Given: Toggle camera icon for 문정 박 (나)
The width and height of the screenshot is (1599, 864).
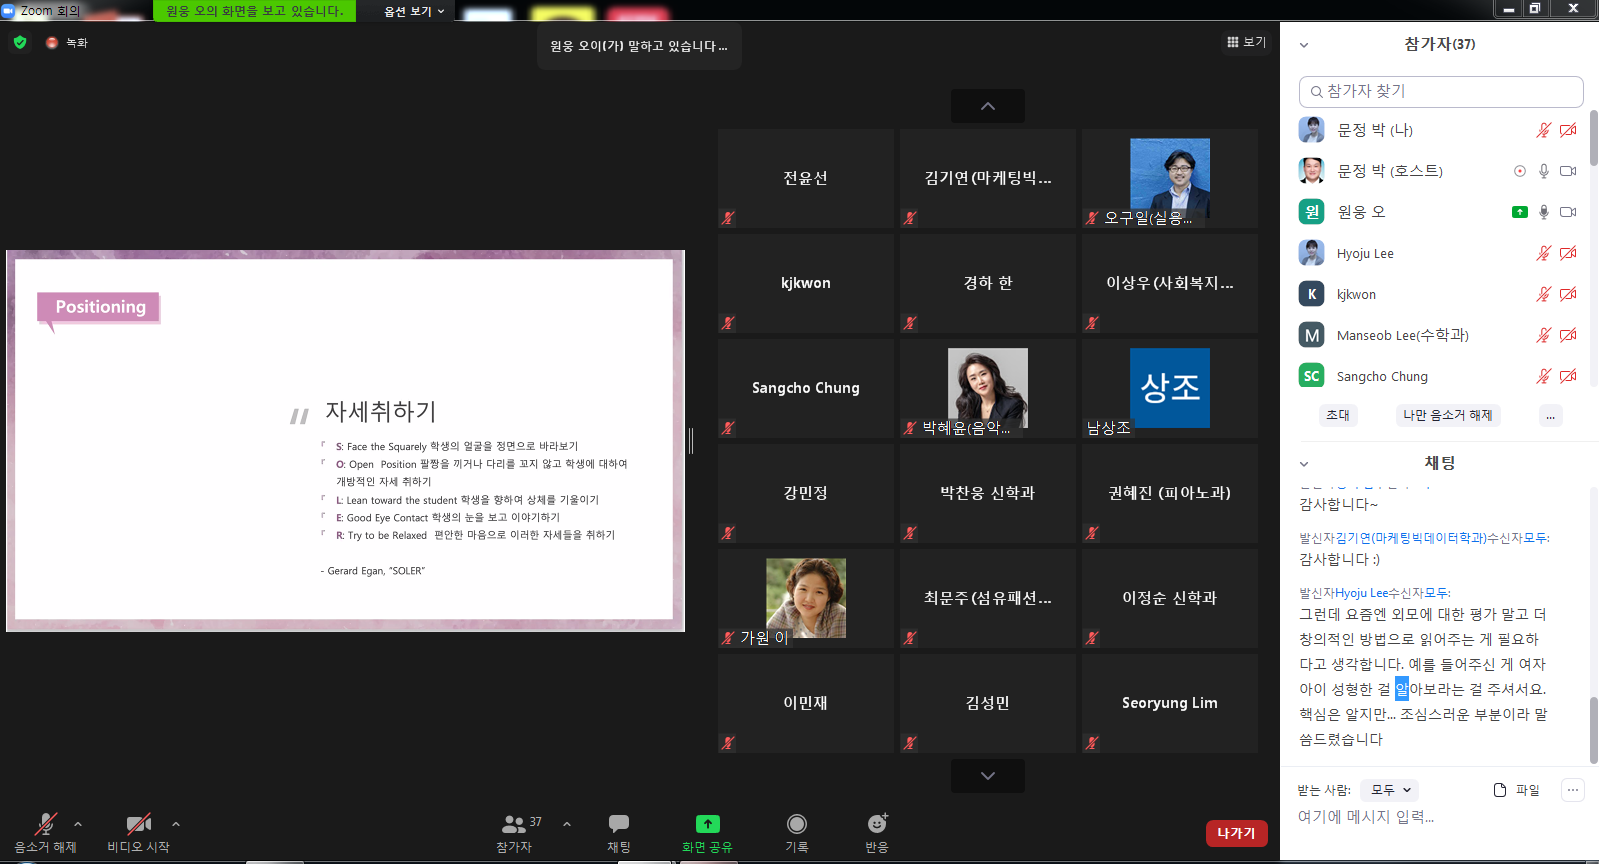Looking at the screenshot, I should click(1568, 130).
